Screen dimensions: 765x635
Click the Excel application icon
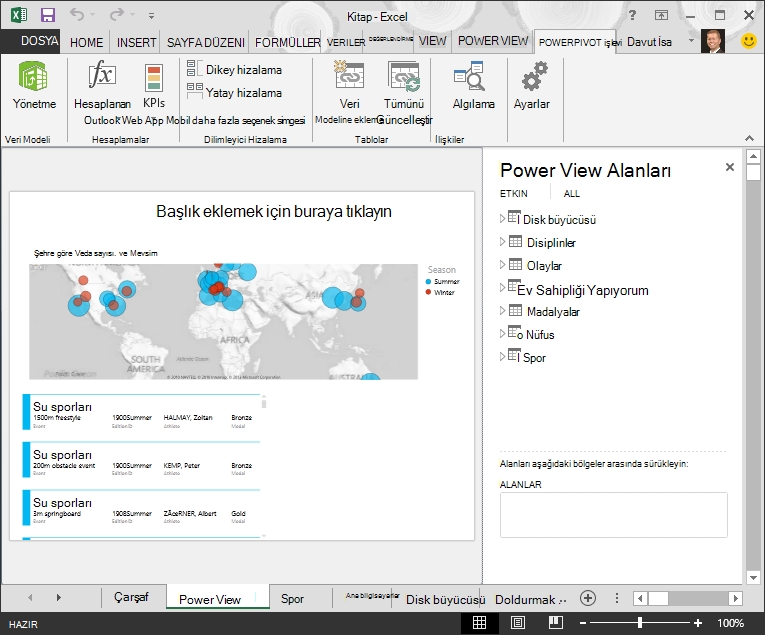[19, 15]
